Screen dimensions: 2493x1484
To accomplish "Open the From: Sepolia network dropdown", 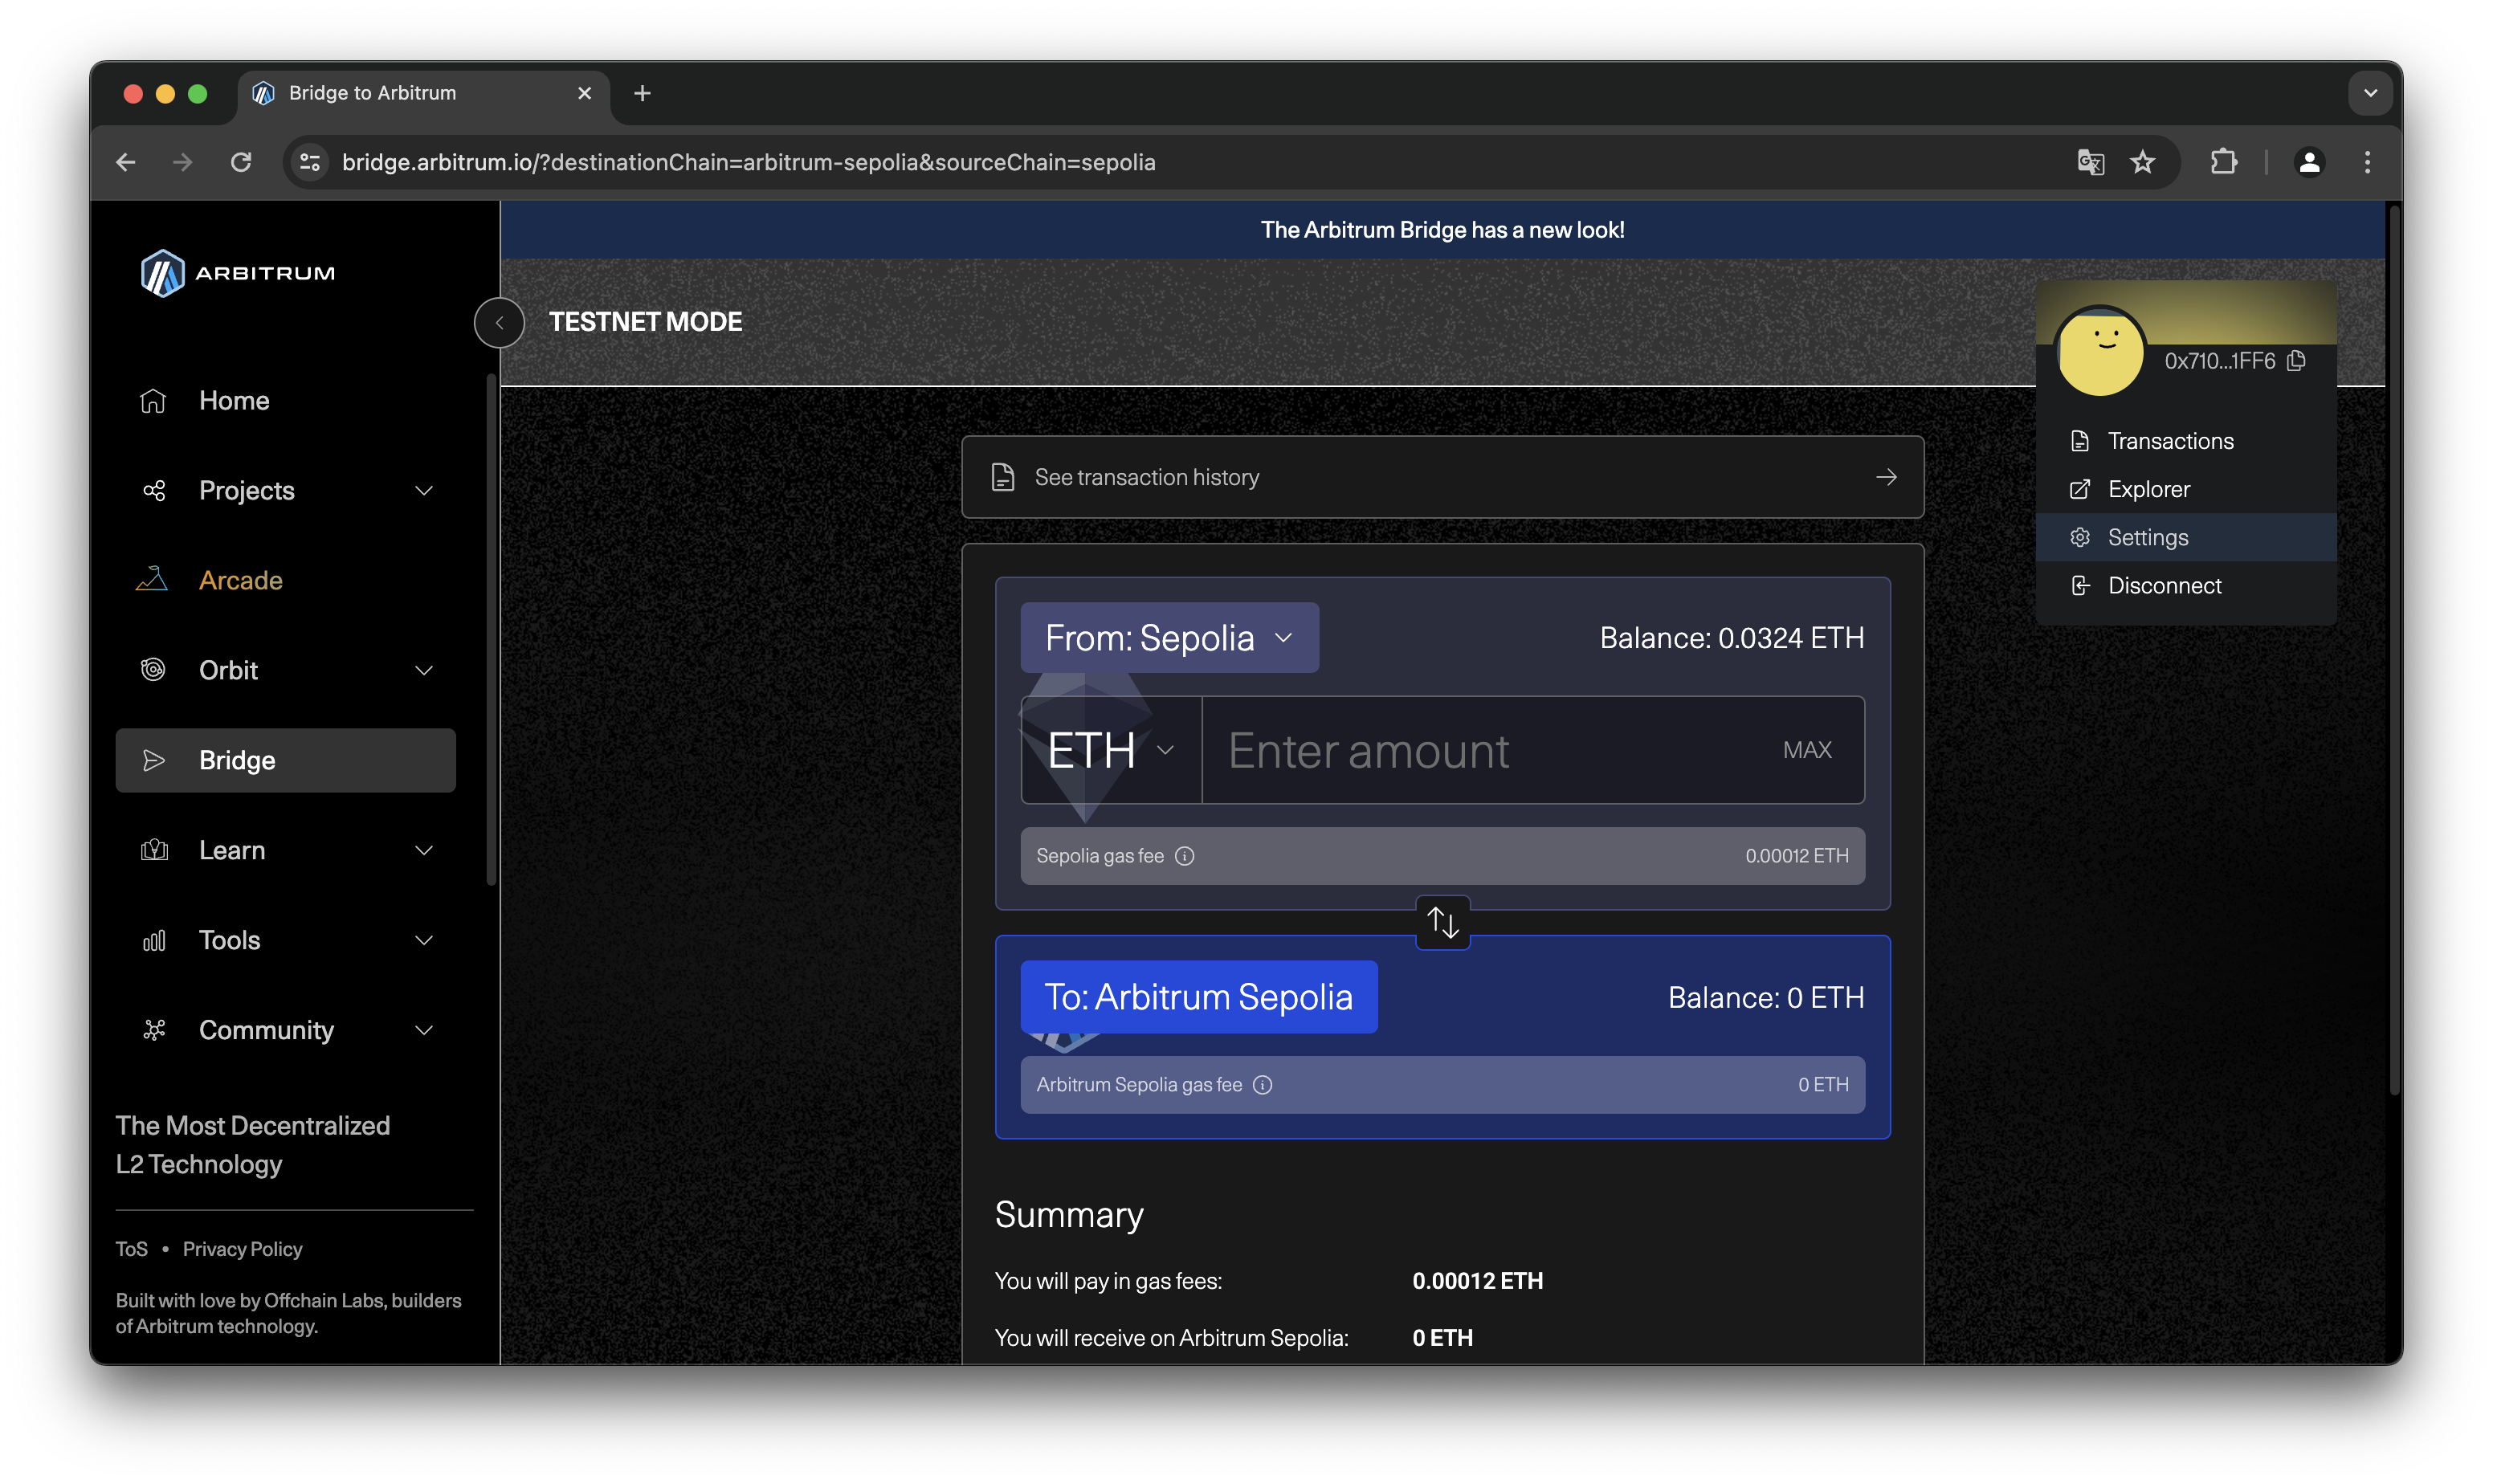I will 1169,637.
